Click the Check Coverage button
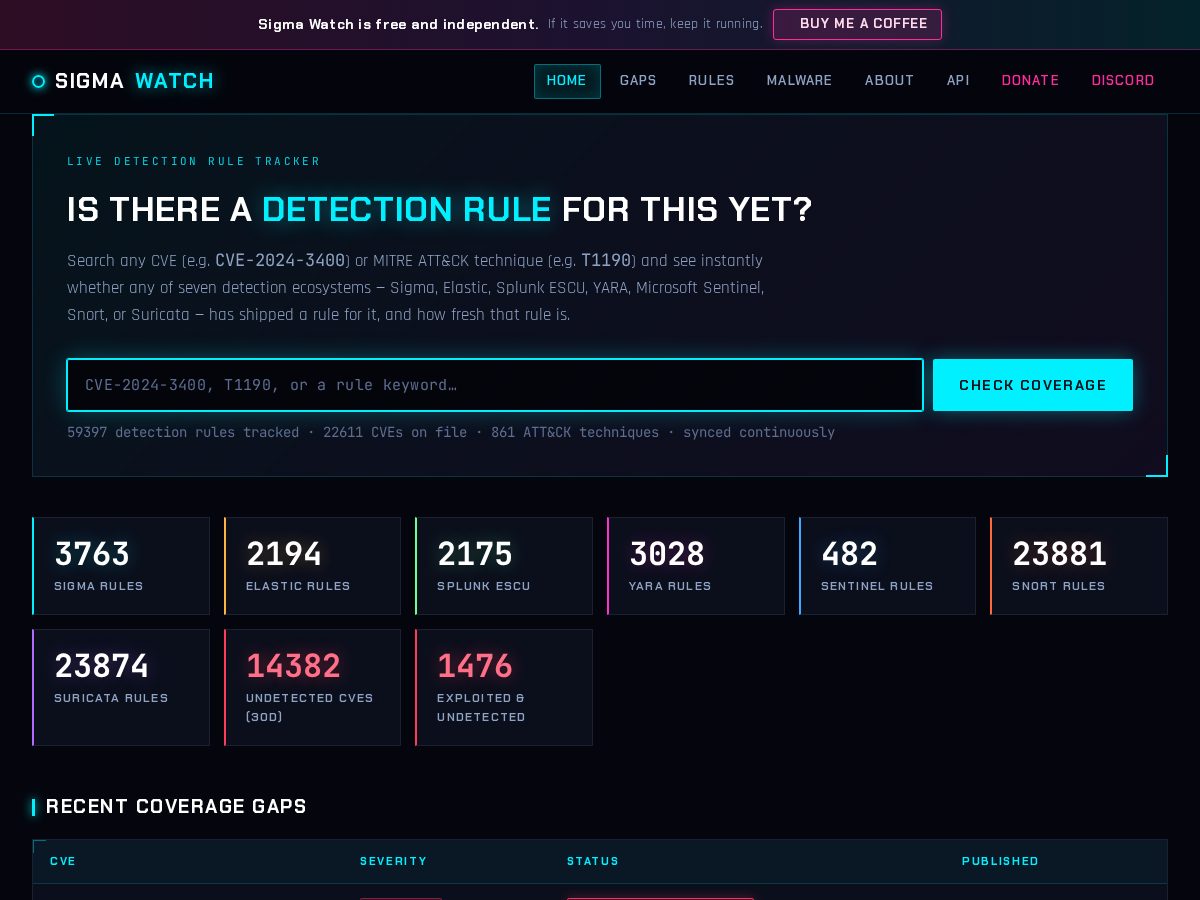1200x900 pixels. click(x=1033, y=385)
